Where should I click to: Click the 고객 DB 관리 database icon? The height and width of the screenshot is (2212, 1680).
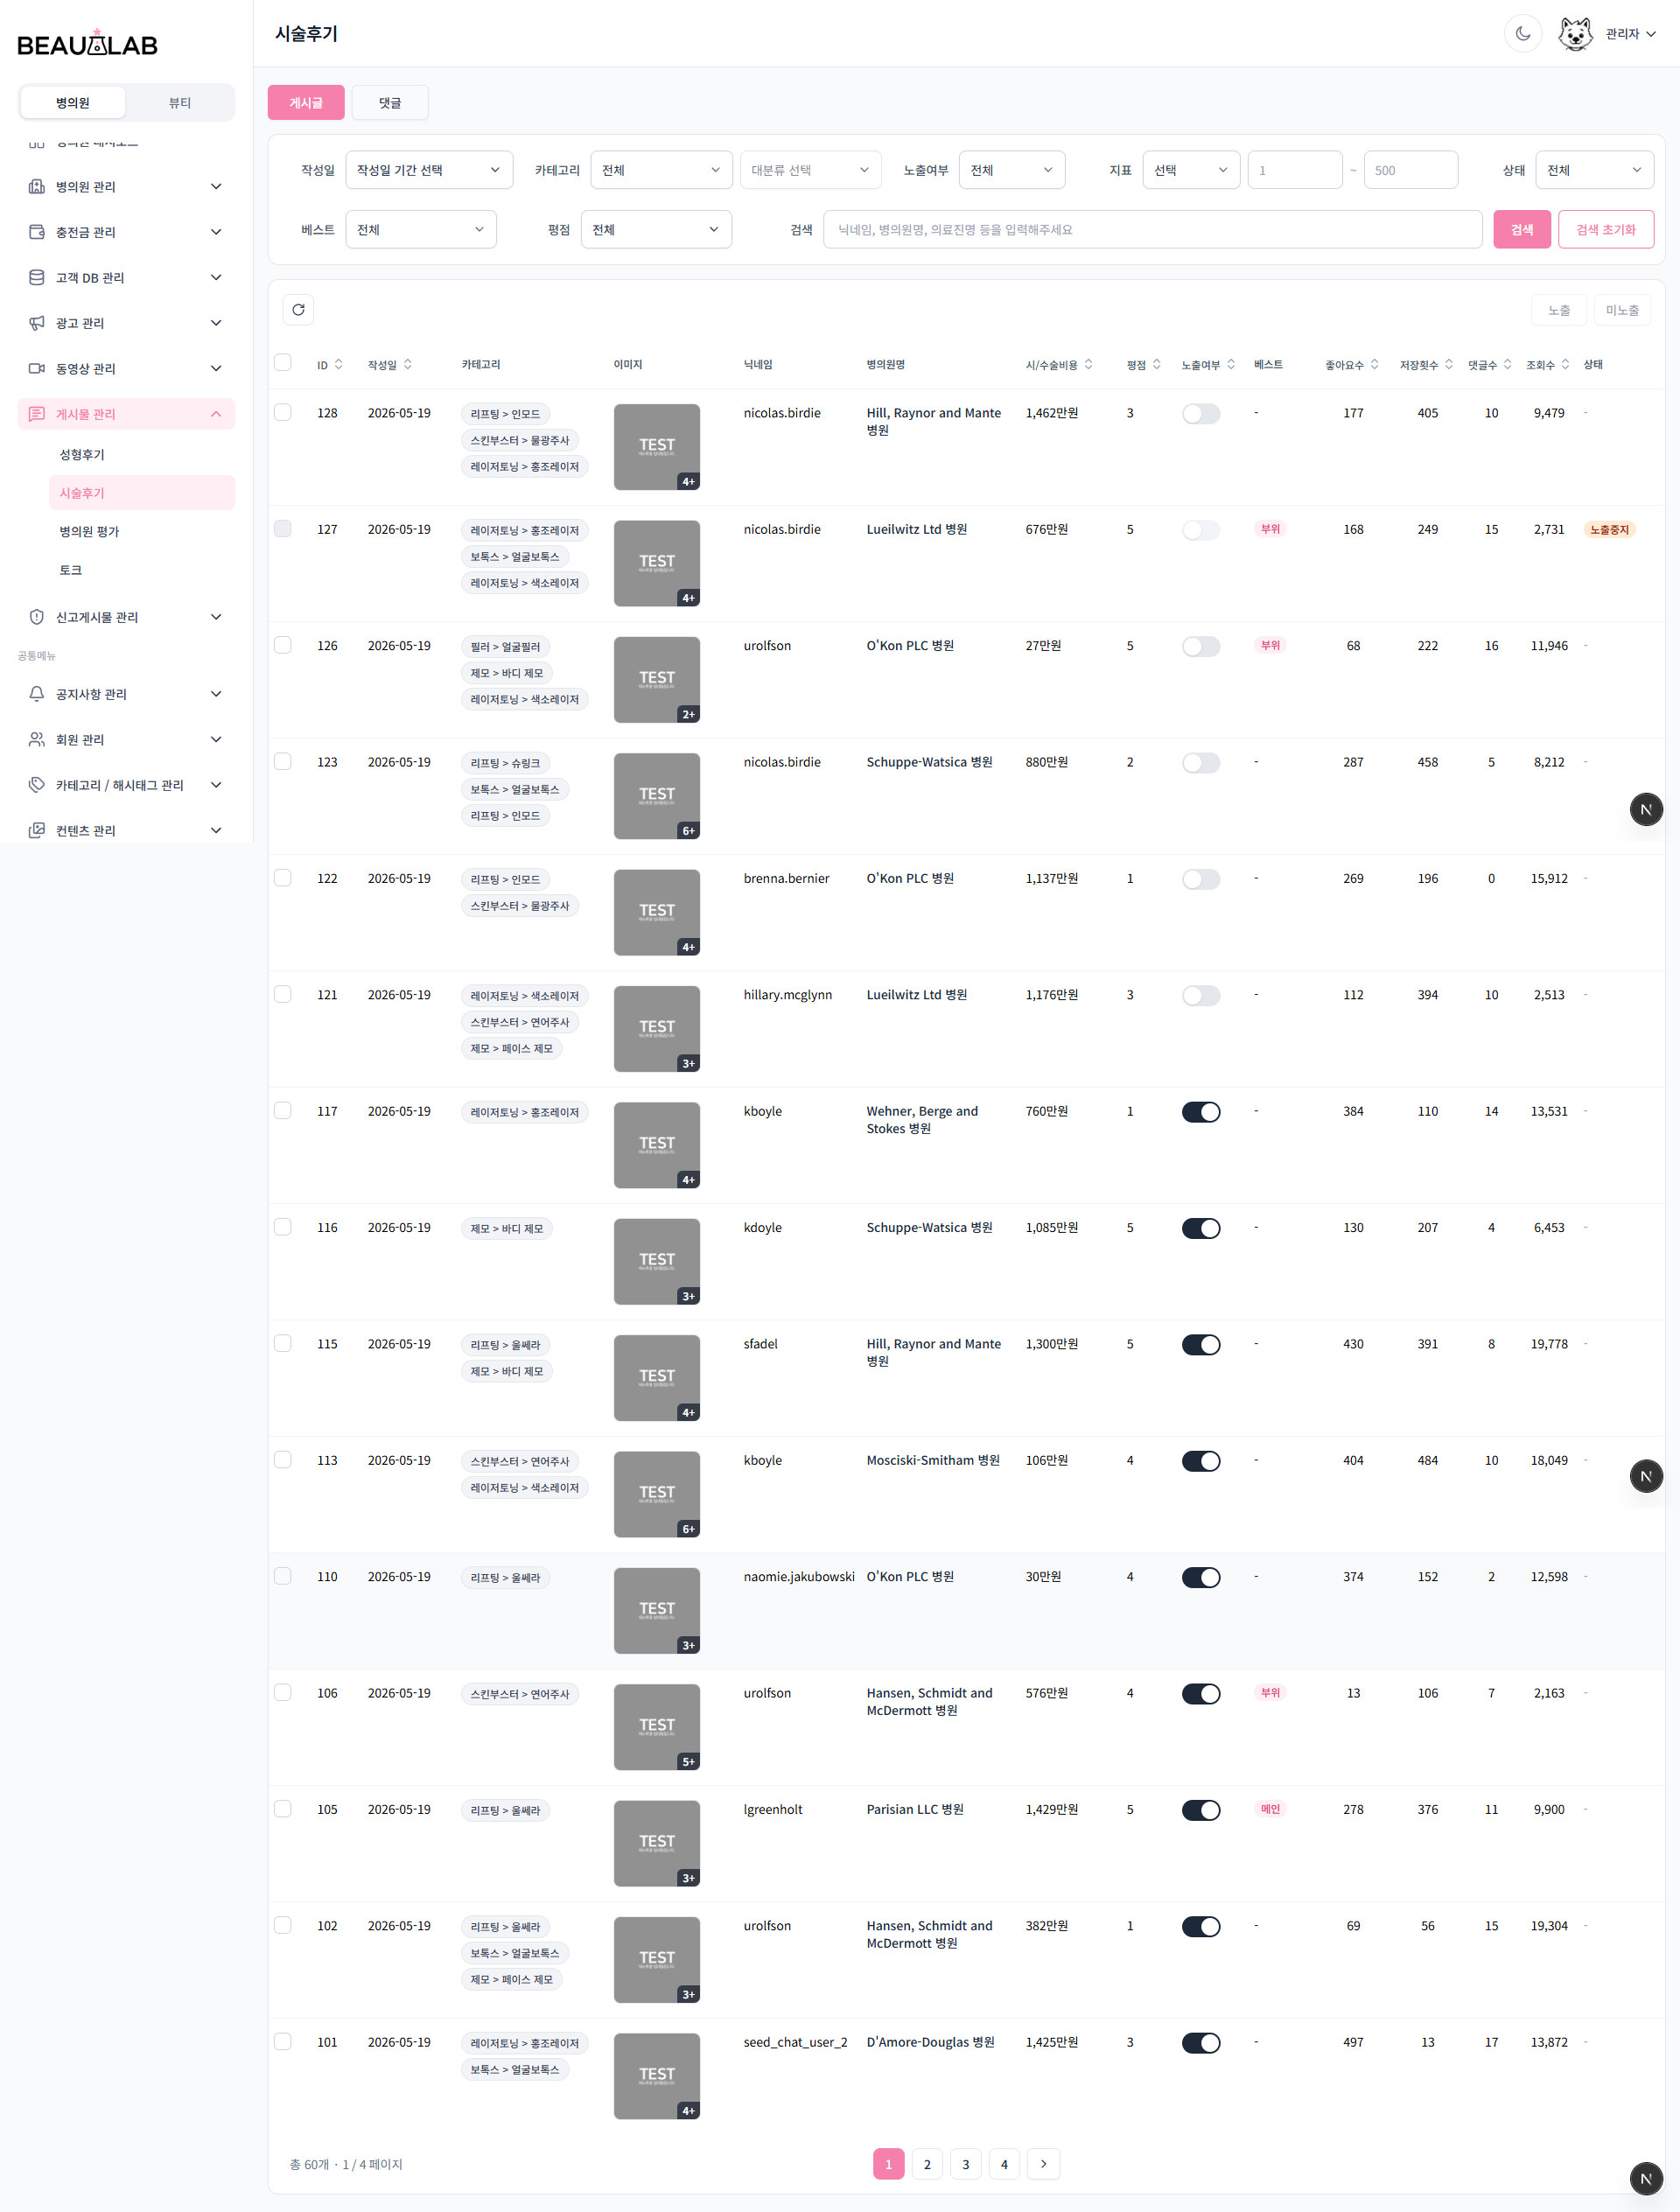[x=37, y=278]
